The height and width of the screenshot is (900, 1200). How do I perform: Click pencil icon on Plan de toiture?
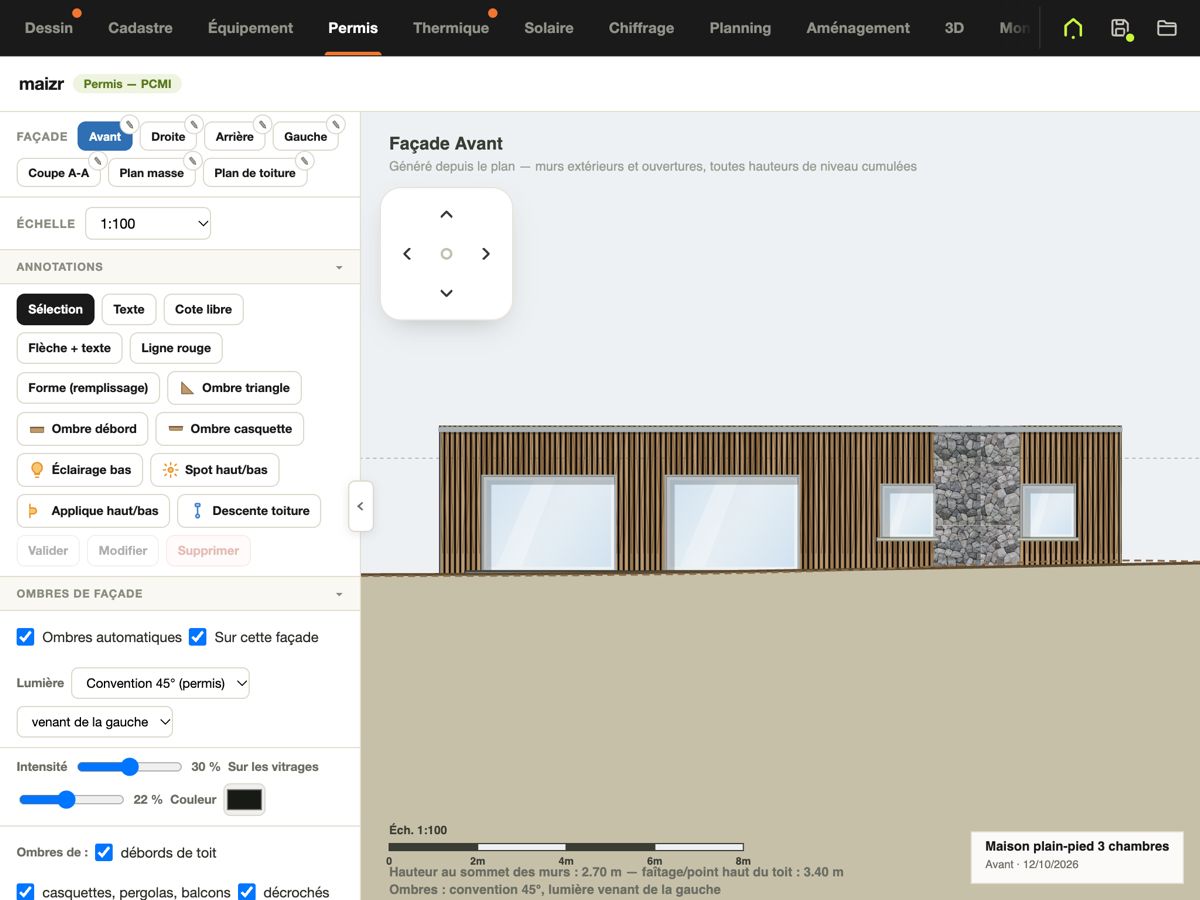pyautogui.click(x=305, y=161)
